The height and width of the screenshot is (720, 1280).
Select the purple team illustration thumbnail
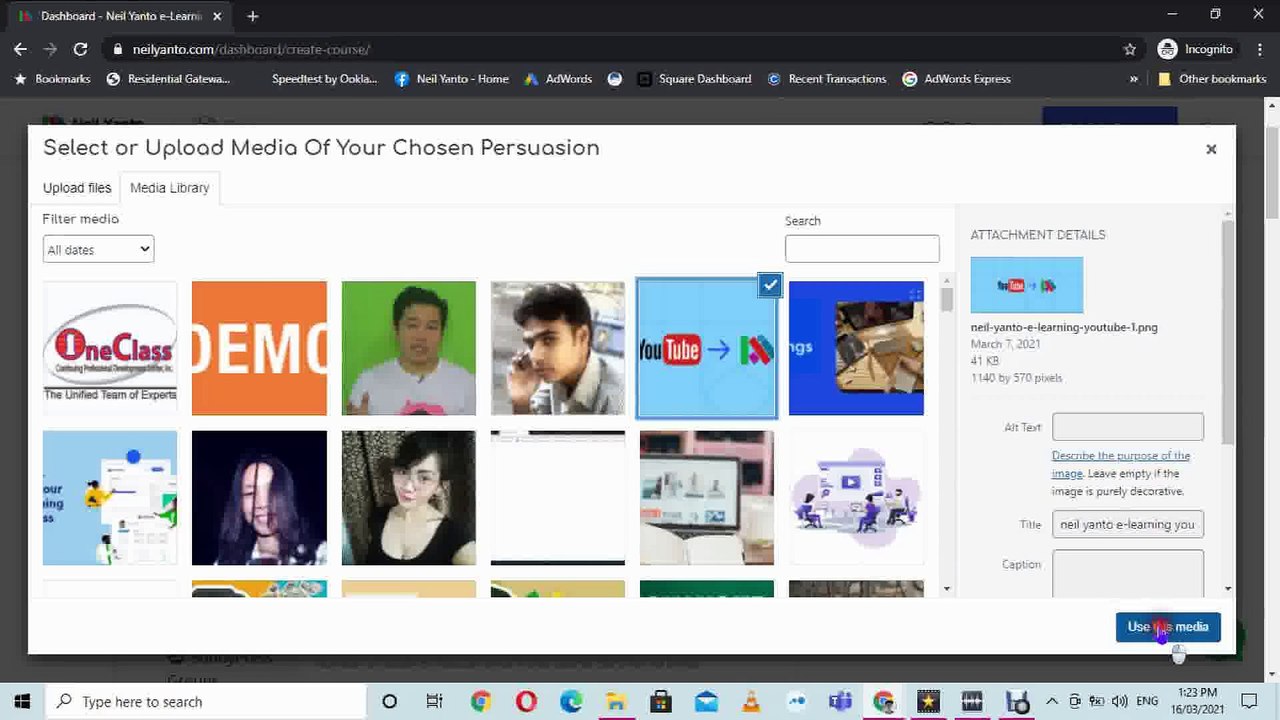[x=856, y=498]
